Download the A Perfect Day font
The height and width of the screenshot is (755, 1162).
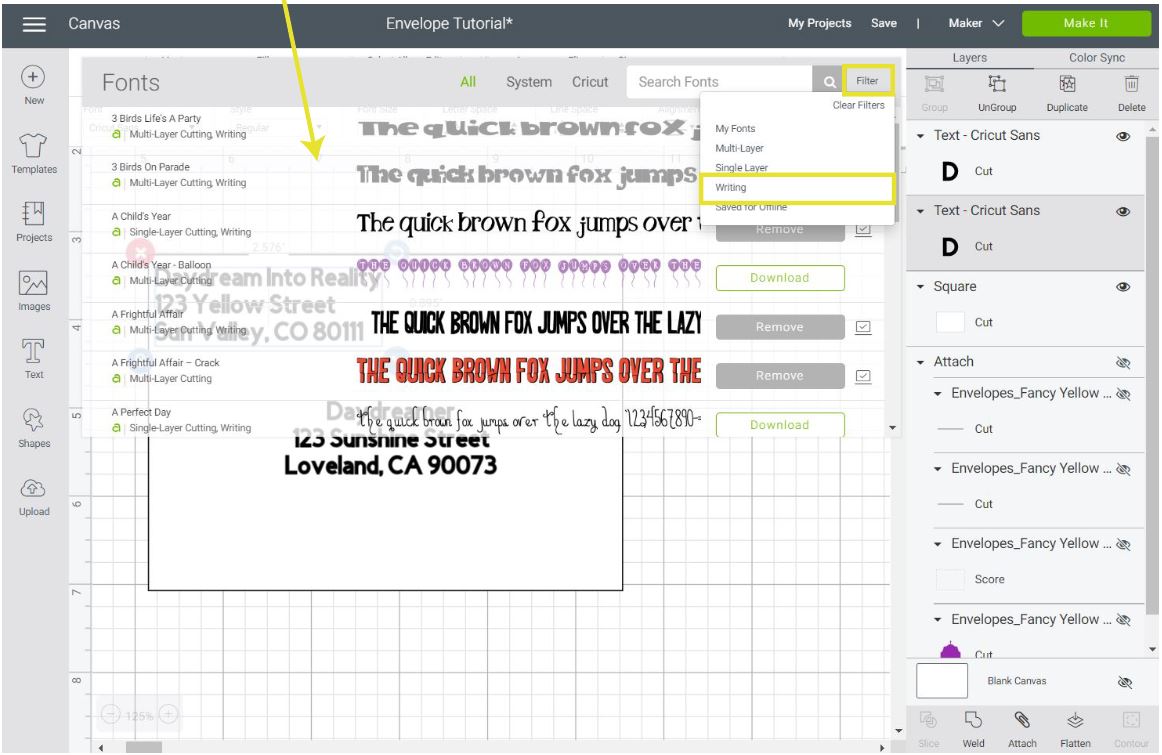(x=780, y=425)
